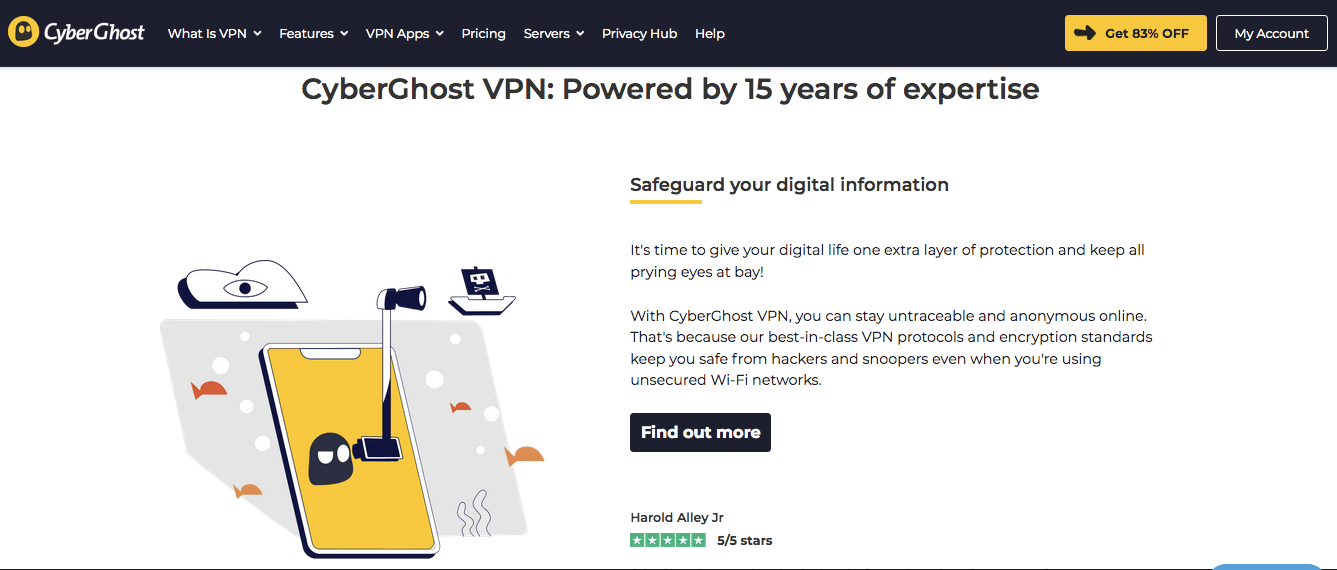Click the Safeguard your digital information heading

789,184
